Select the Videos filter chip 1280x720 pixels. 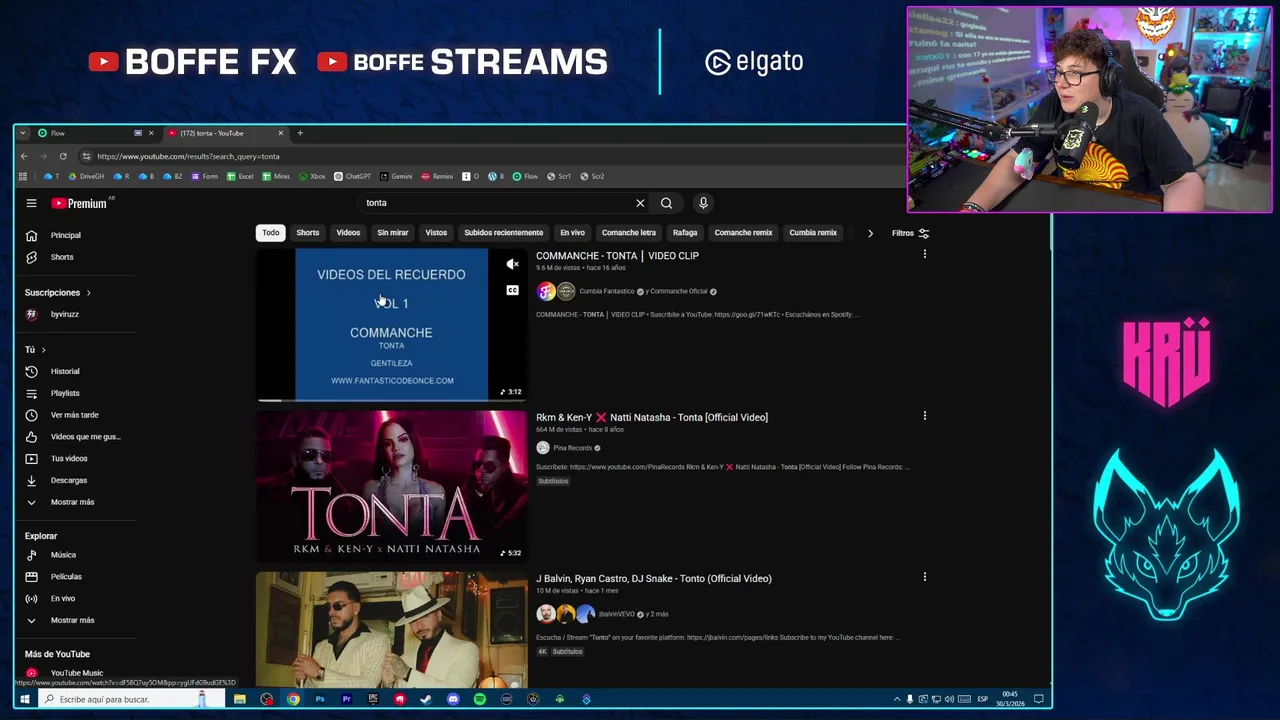click(348, 233)
